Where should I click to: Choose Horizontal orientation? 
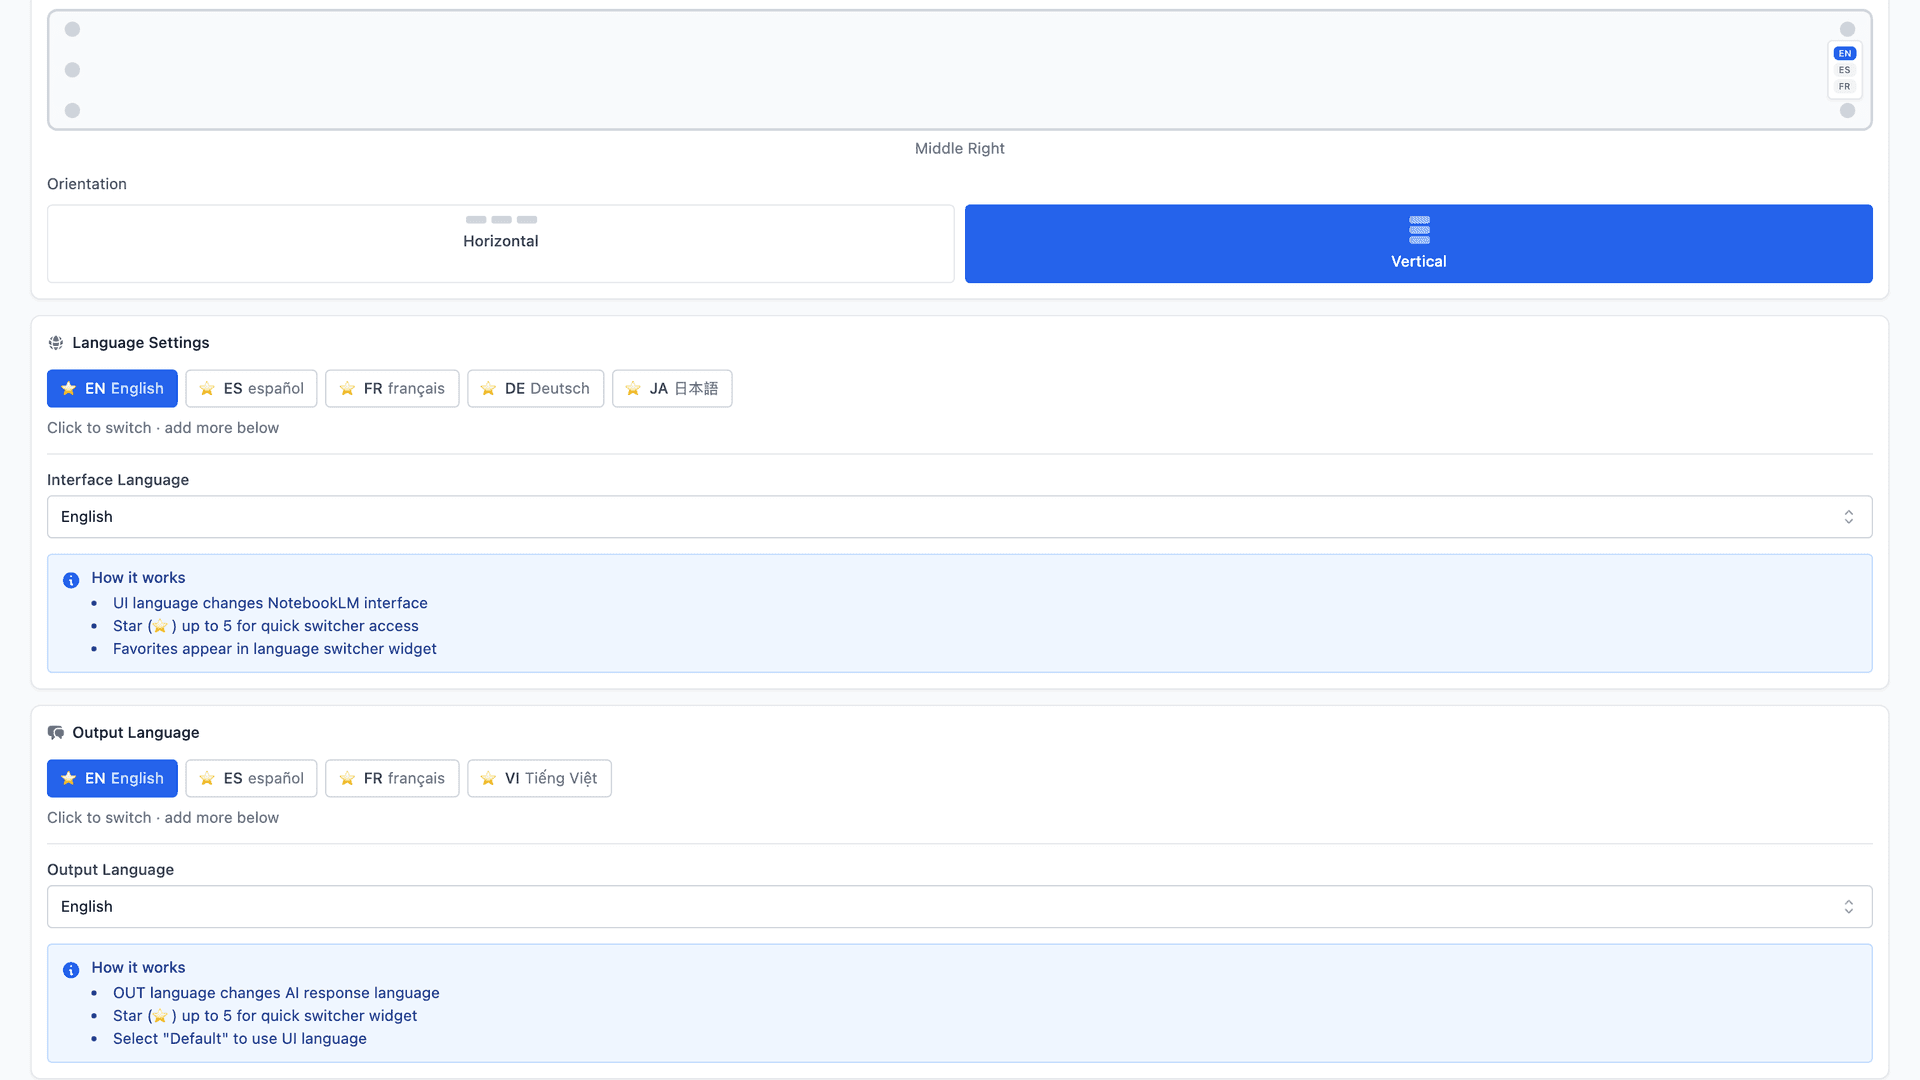coord(501,243)
